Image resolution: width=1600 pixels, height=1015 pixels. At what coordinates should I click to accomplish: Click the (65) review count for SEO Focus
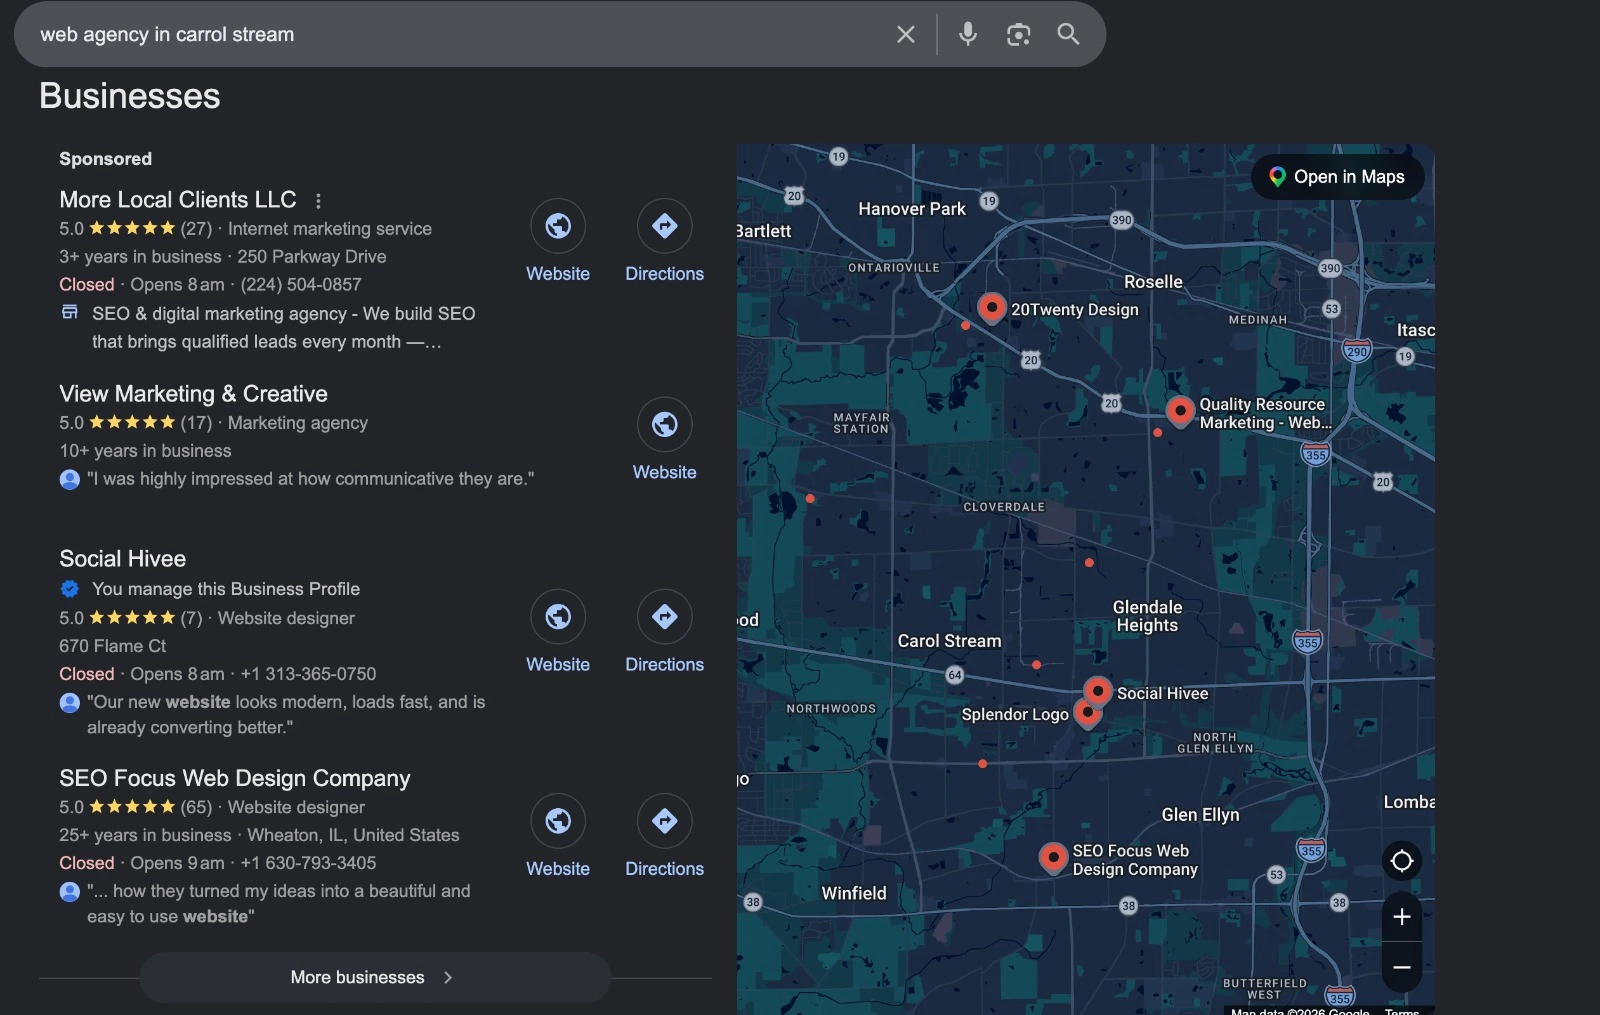(196, 807)
